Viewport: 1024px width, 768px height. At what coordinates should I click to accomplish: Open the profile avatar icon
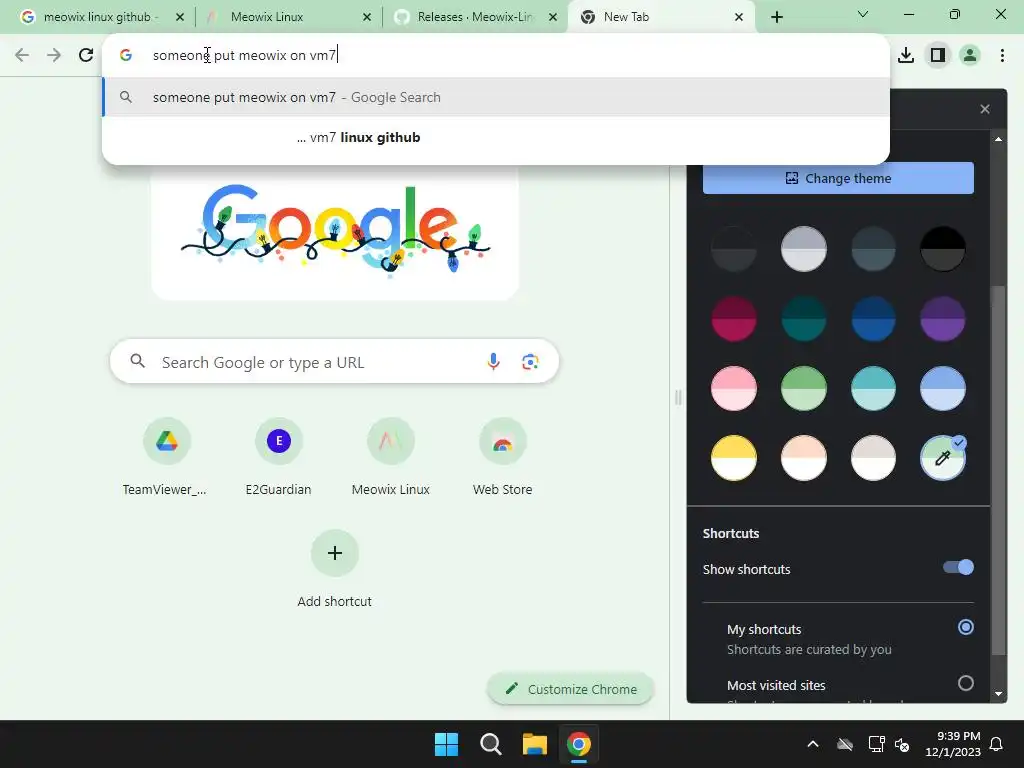coord(970,55)
